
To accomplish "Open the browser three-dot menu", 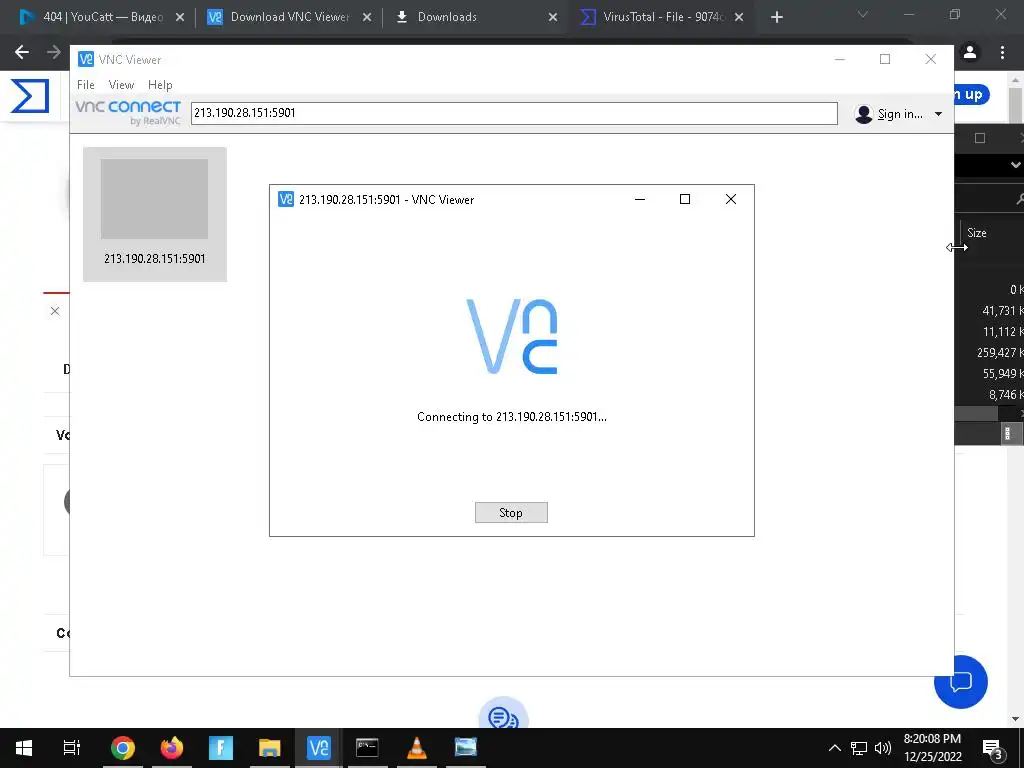I will point(1002,52).
